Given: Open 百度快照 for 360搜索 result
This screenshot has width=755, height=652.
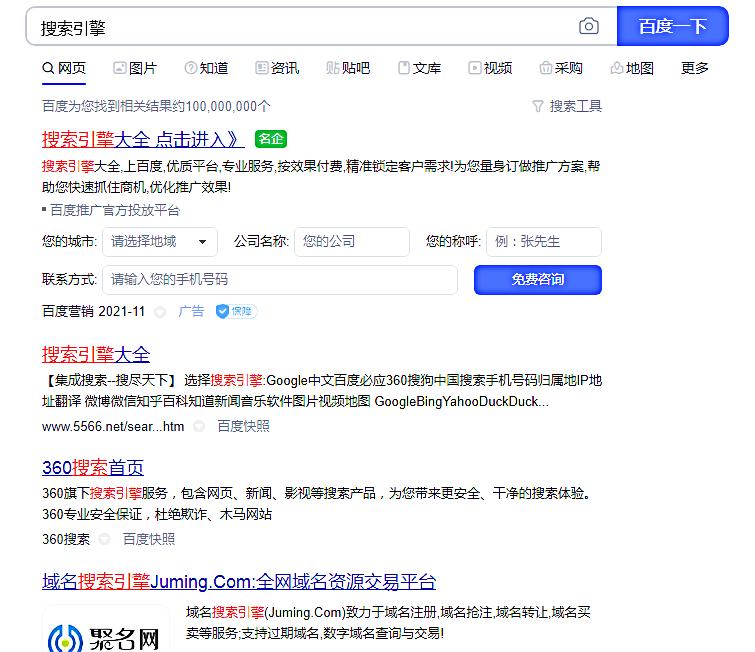Looking at the screenshot, I should pyautogui.click(x=149, y=539).
